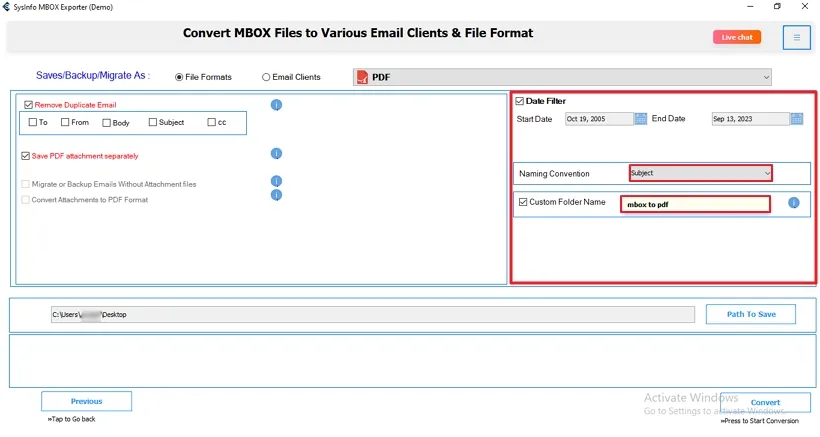Toggle the Date Filter checkbox

click(519, 101)
